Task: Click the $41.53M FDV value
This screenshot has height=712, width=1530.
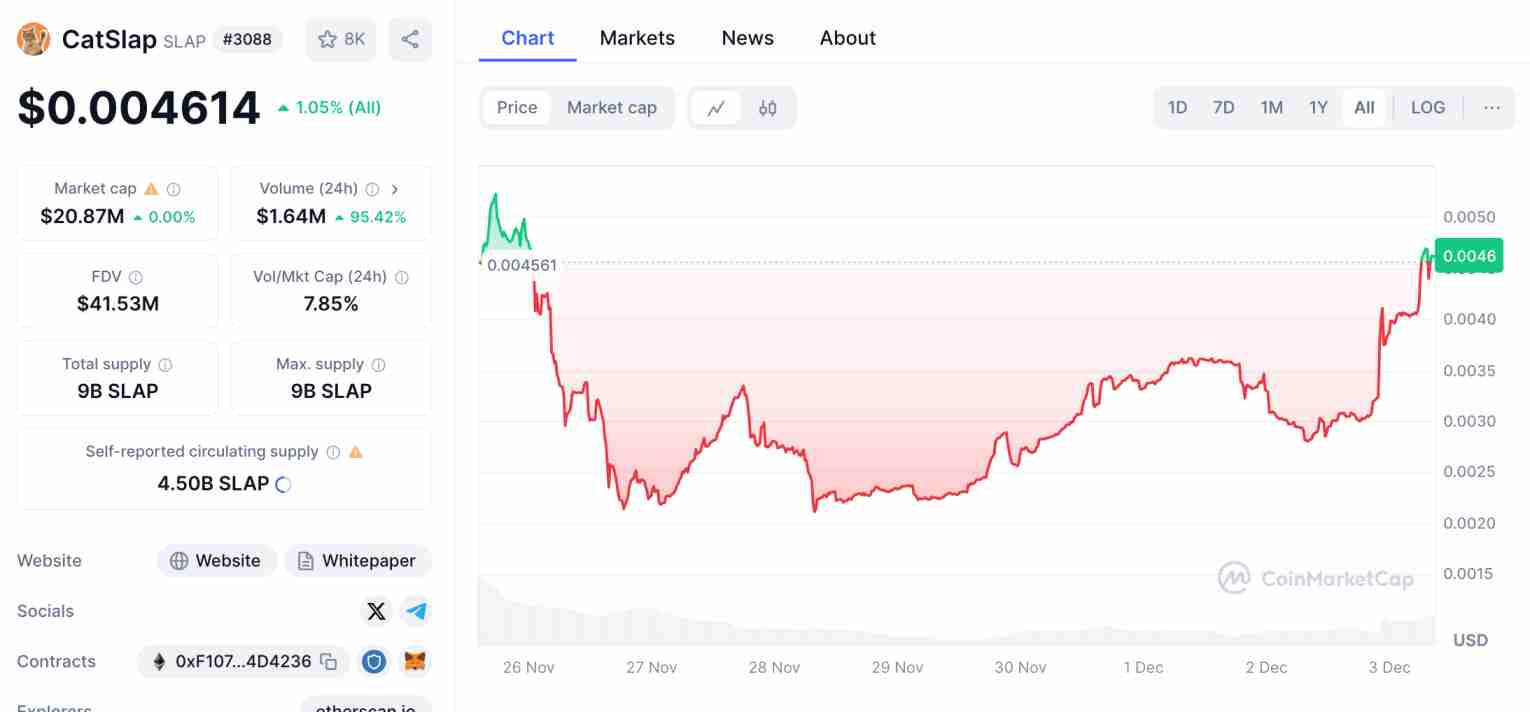Action: coord(118,304)
